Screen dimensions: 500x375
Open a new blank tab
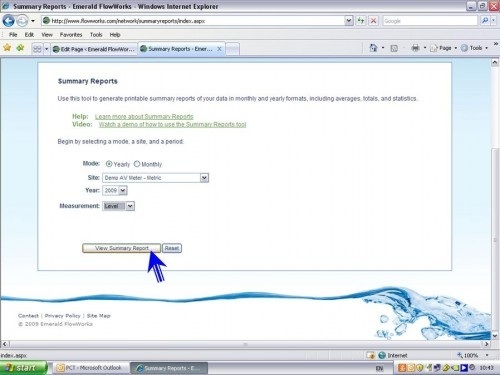pyautogui.click(x=233, y=49)
